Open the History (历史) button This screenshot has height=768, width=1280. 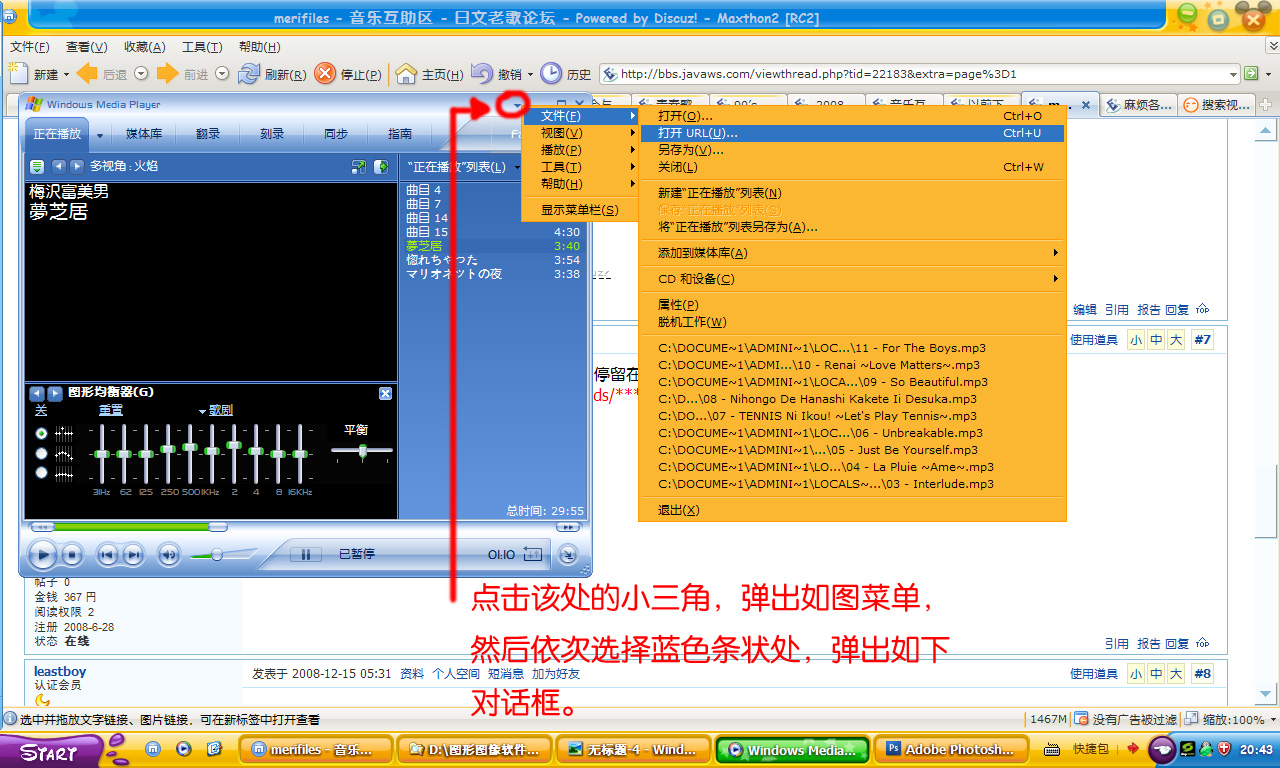[566, 74]
